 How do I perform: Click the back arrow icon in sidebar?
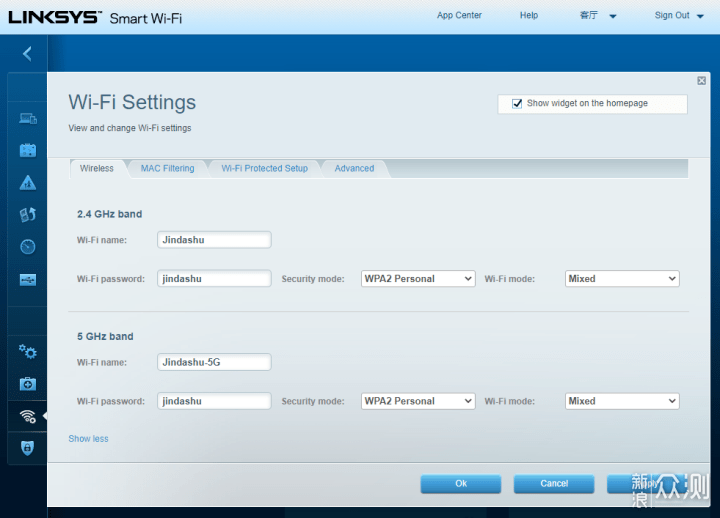coord(28,54)
